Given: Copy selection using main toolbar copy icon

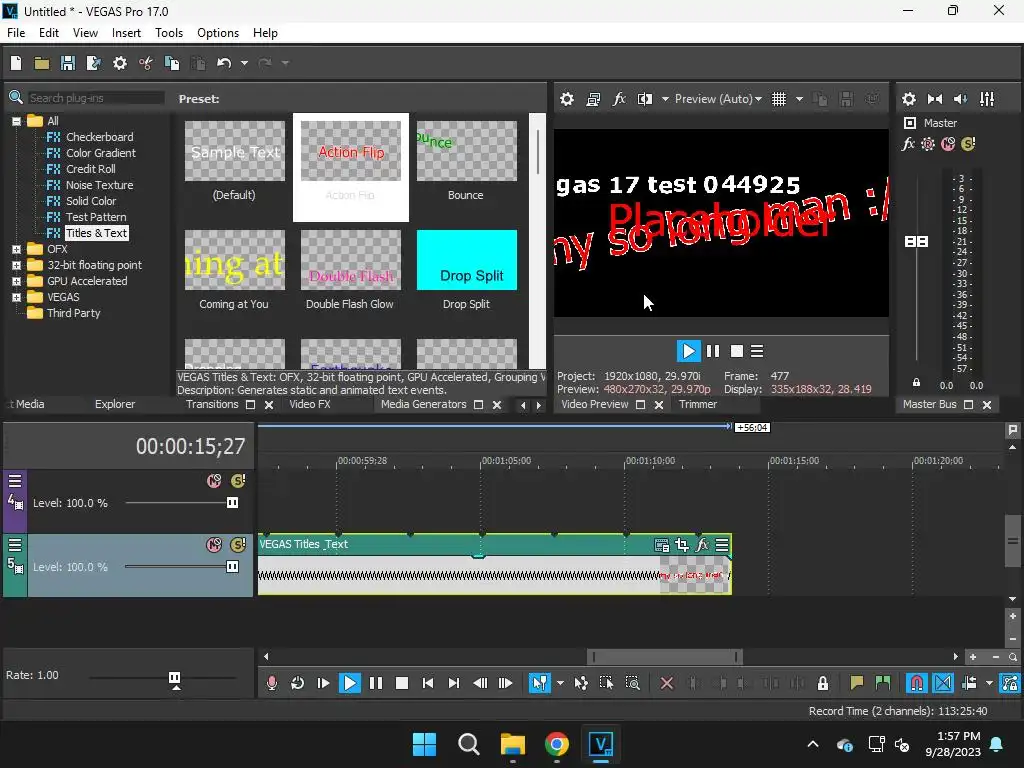Looking at the screenshot, I should [172, 63].
